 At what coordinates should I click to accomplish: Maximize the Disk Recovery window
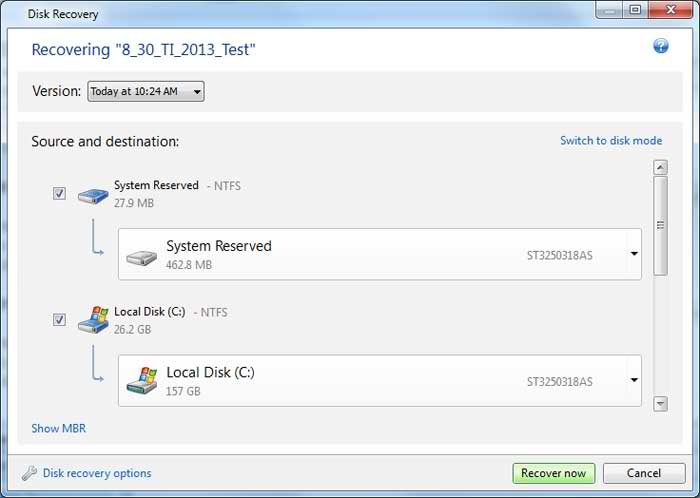(x=635, y=9)
